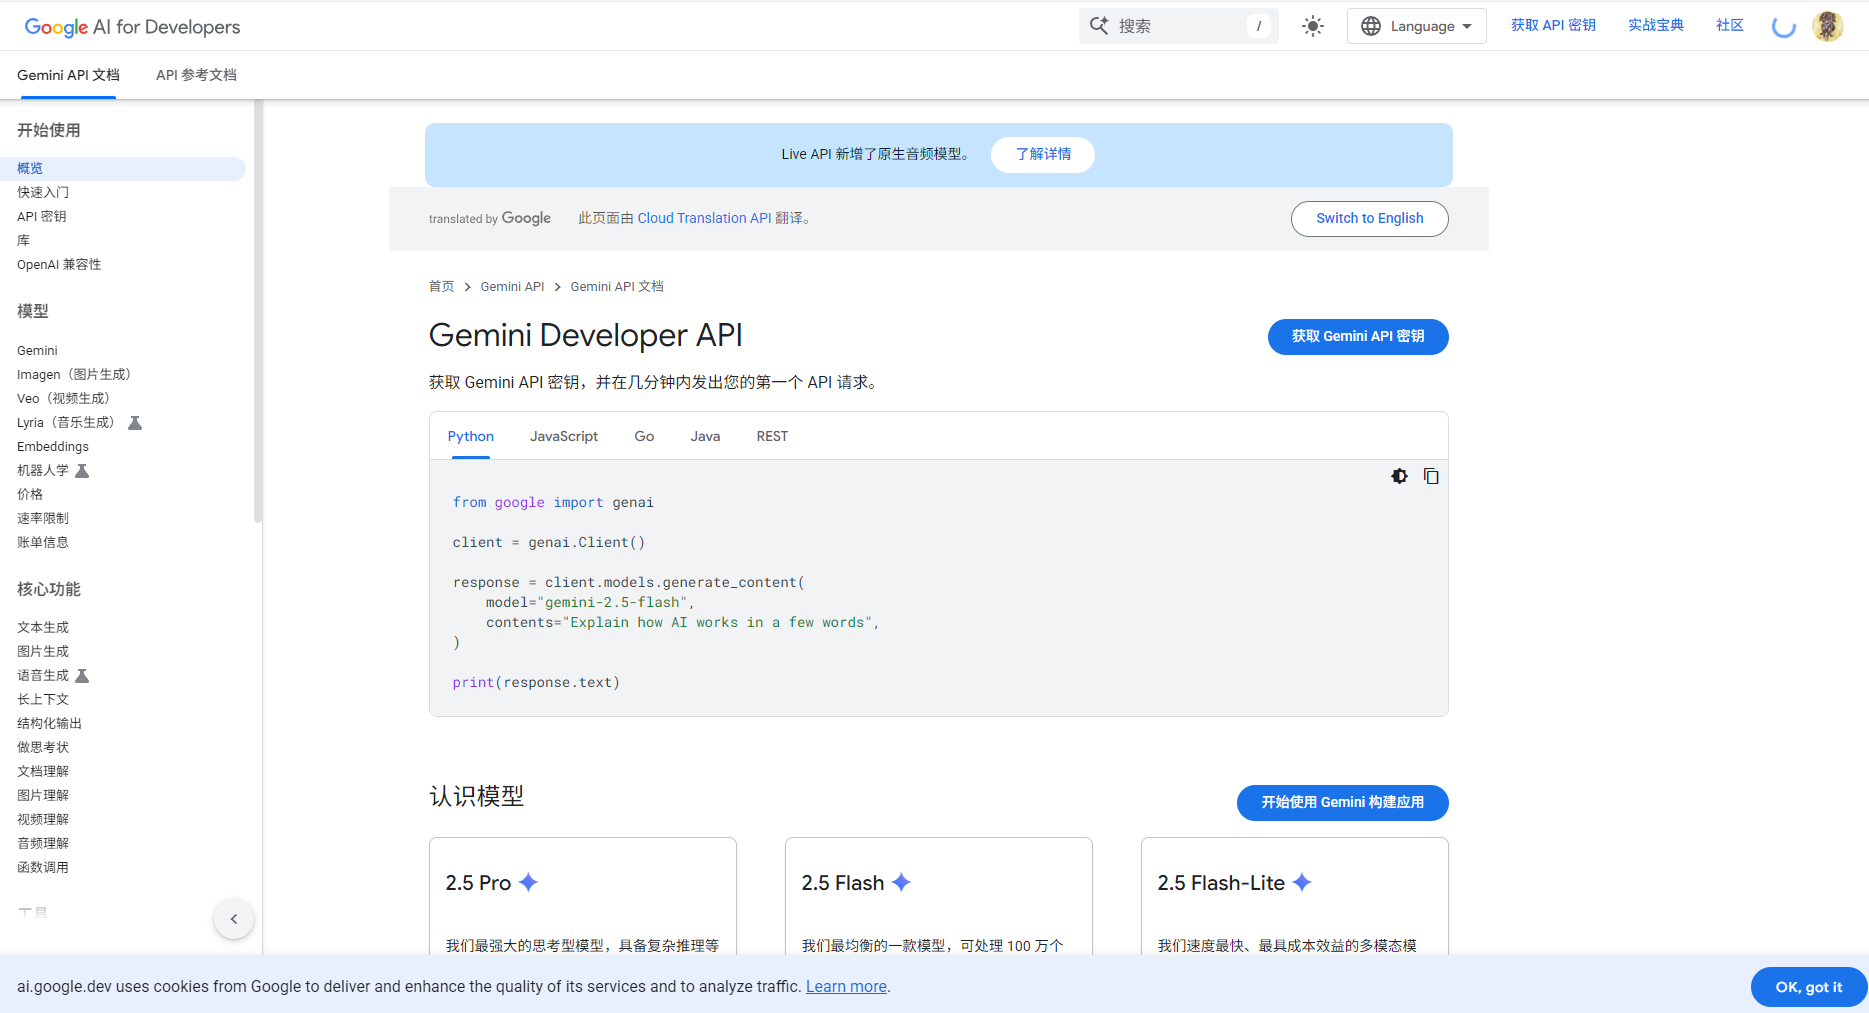The image size is (1869, 1013).
Task: Collapse the left sidebar with arrow button
Action: 234,919
